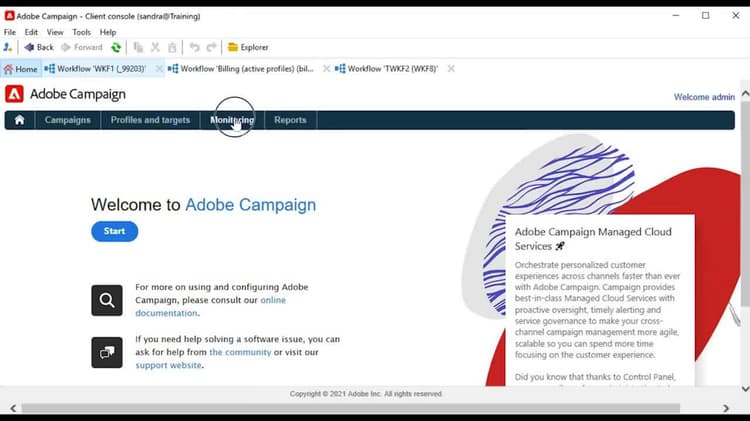Click the 'Welcome to Adobe Campaign' heading

coord(203,205)
